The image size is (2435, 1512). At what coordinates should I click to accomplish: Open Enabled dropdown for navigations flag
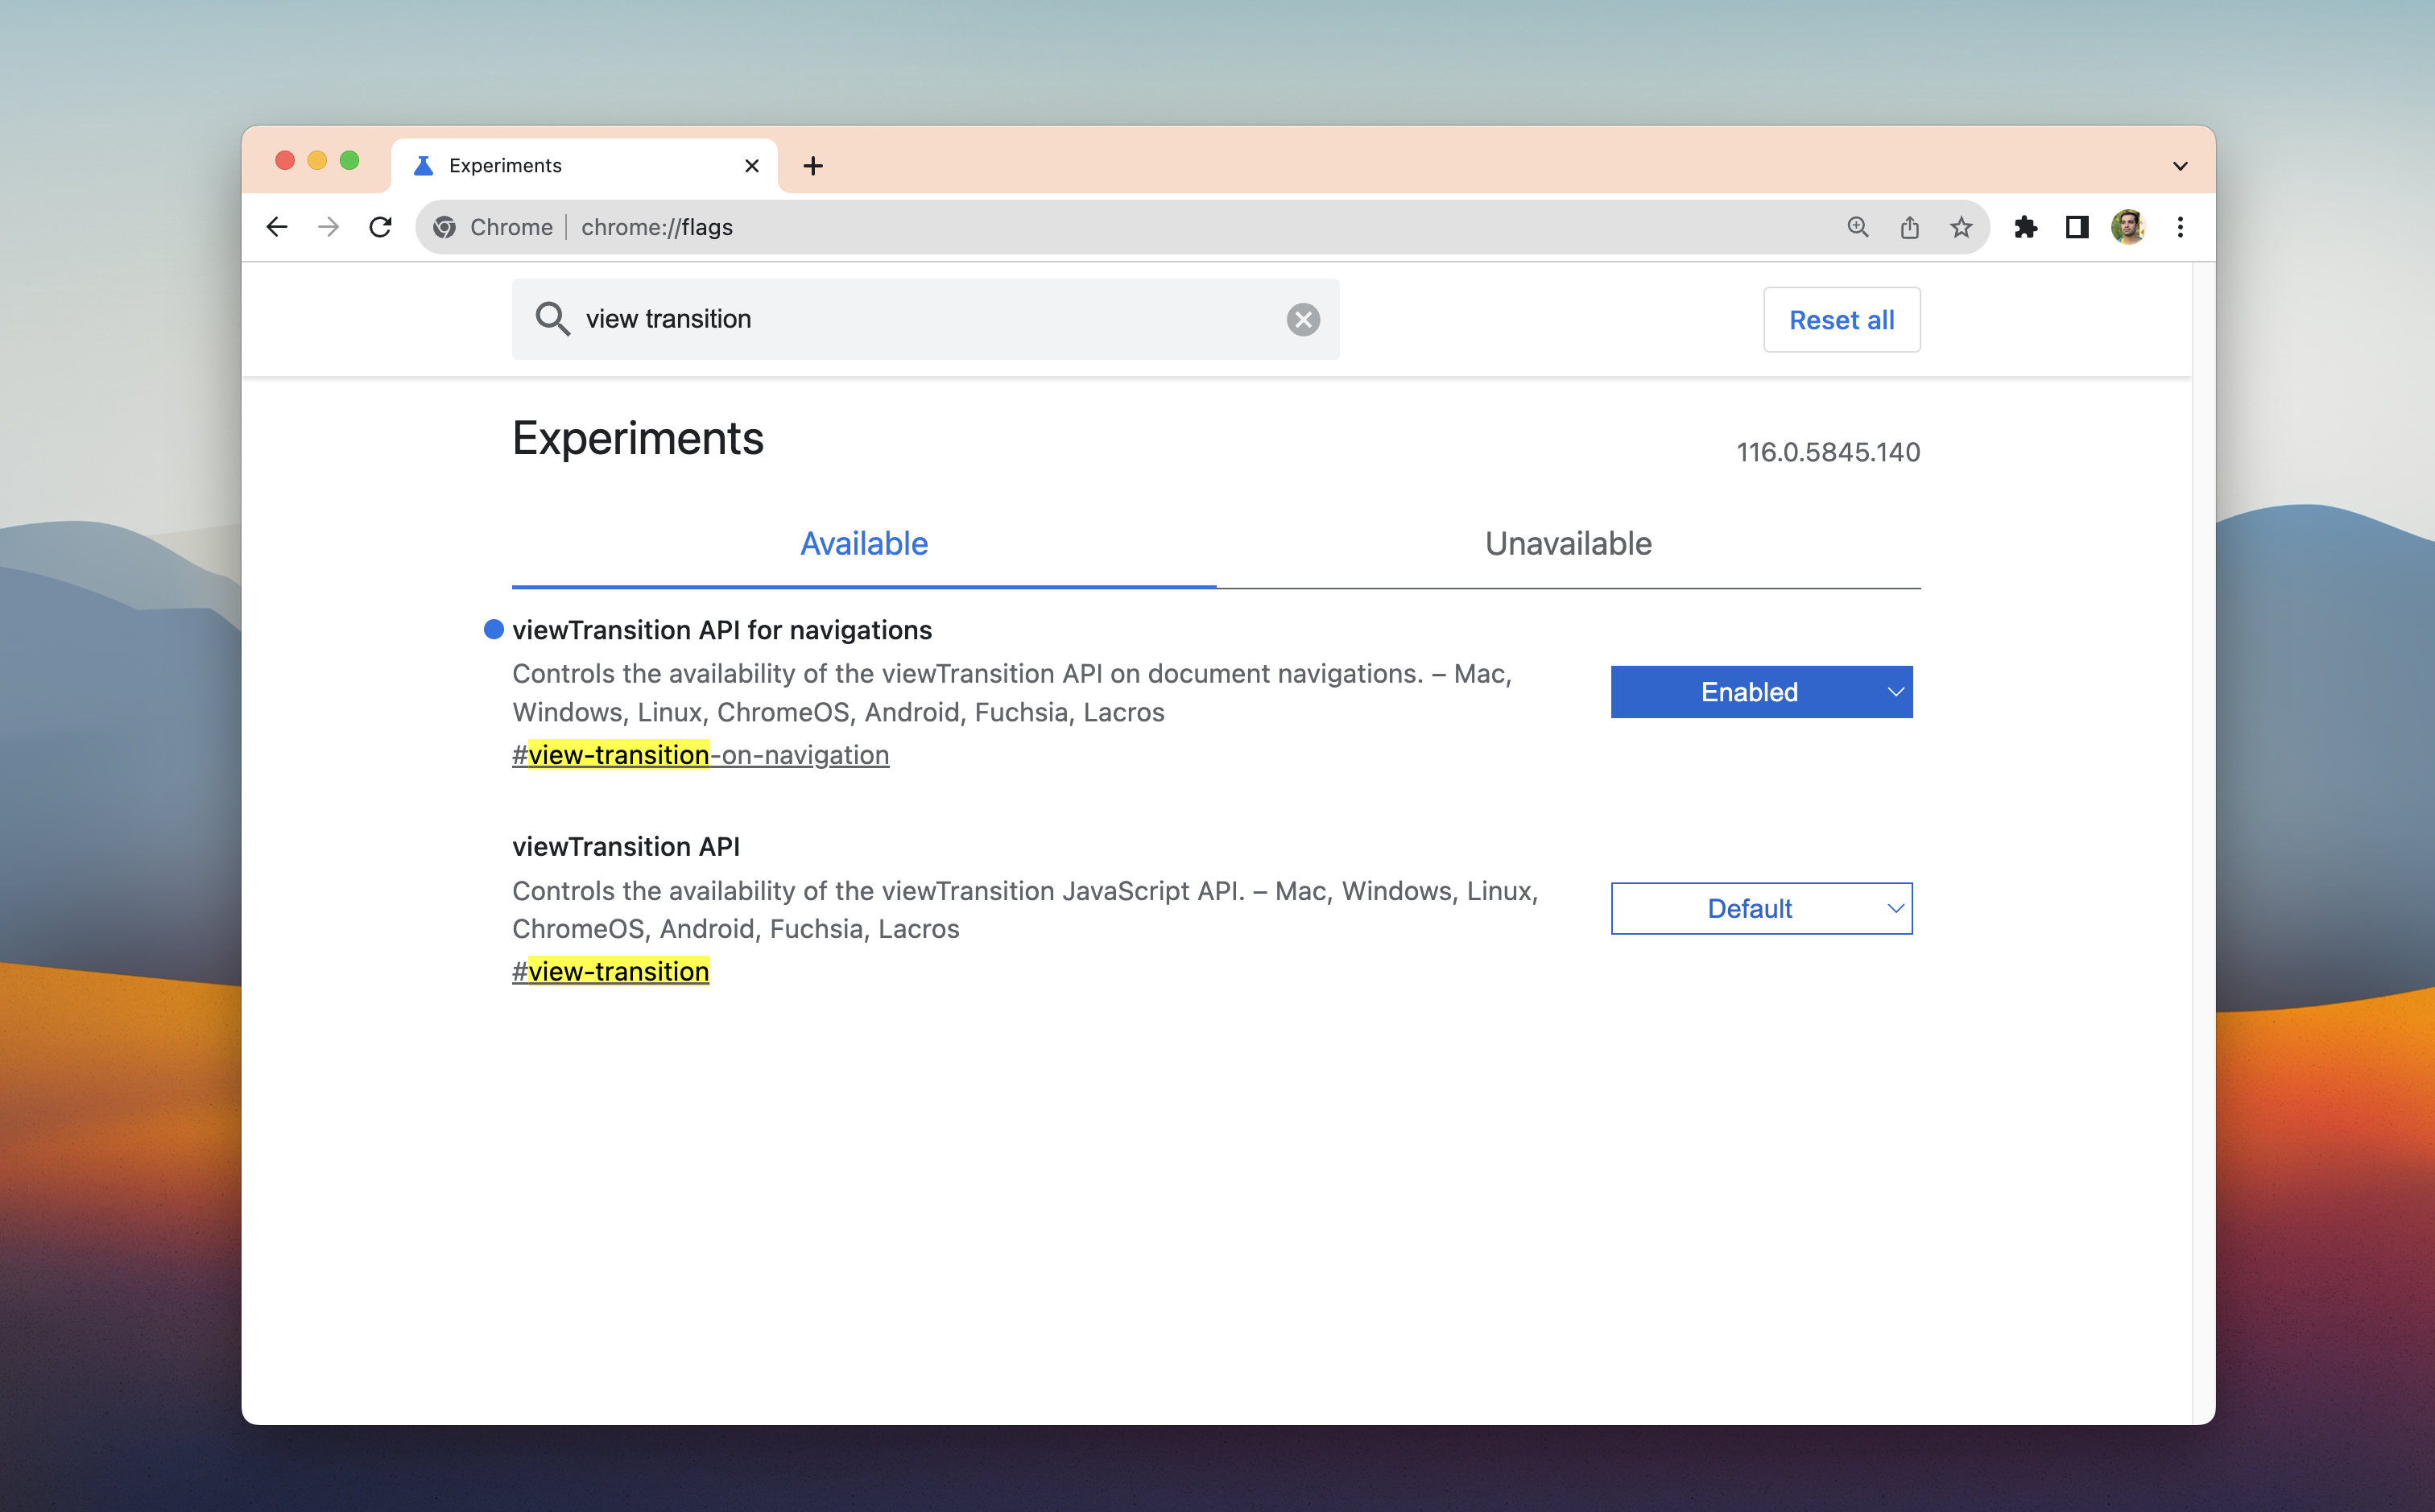point(1761,692)
